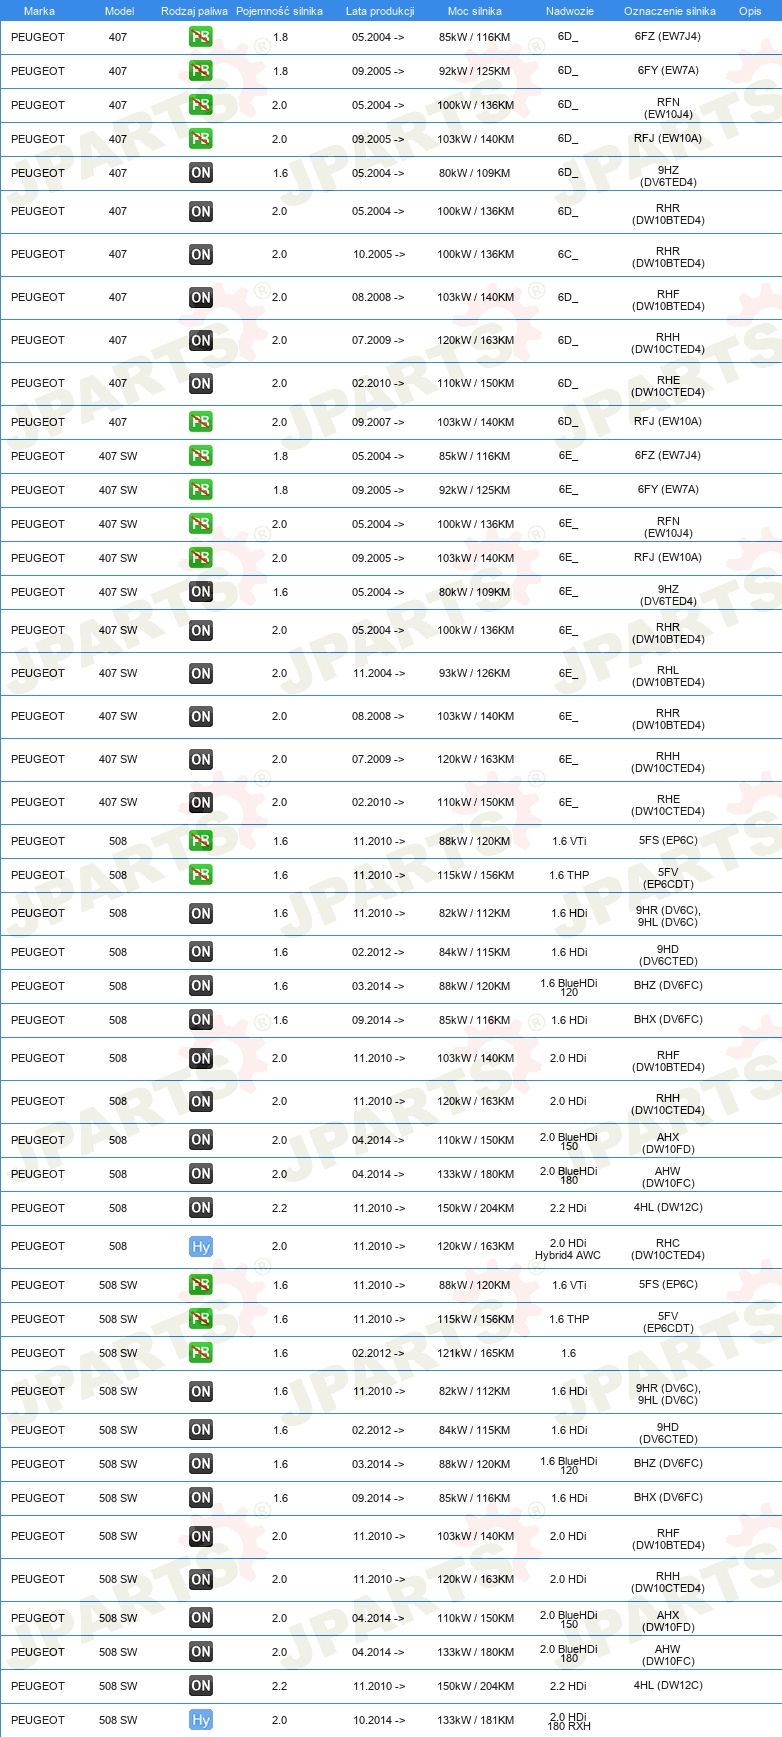Click diesel ON icon in 407 6D_ RHF row

tap(200, 298)
